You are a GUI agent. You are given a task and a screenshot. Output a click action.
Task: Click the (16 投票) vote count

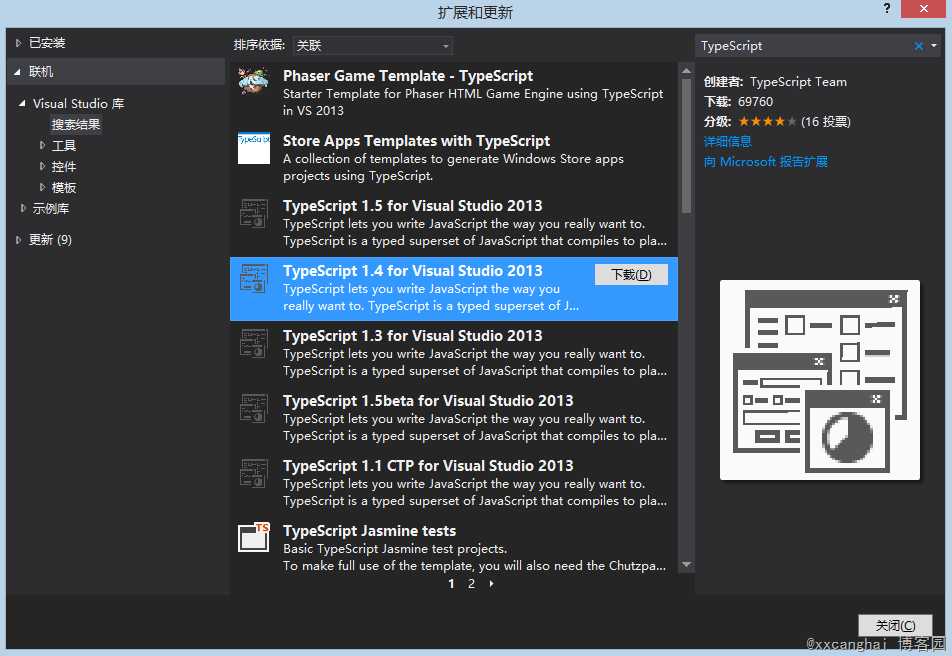point(826,121)
